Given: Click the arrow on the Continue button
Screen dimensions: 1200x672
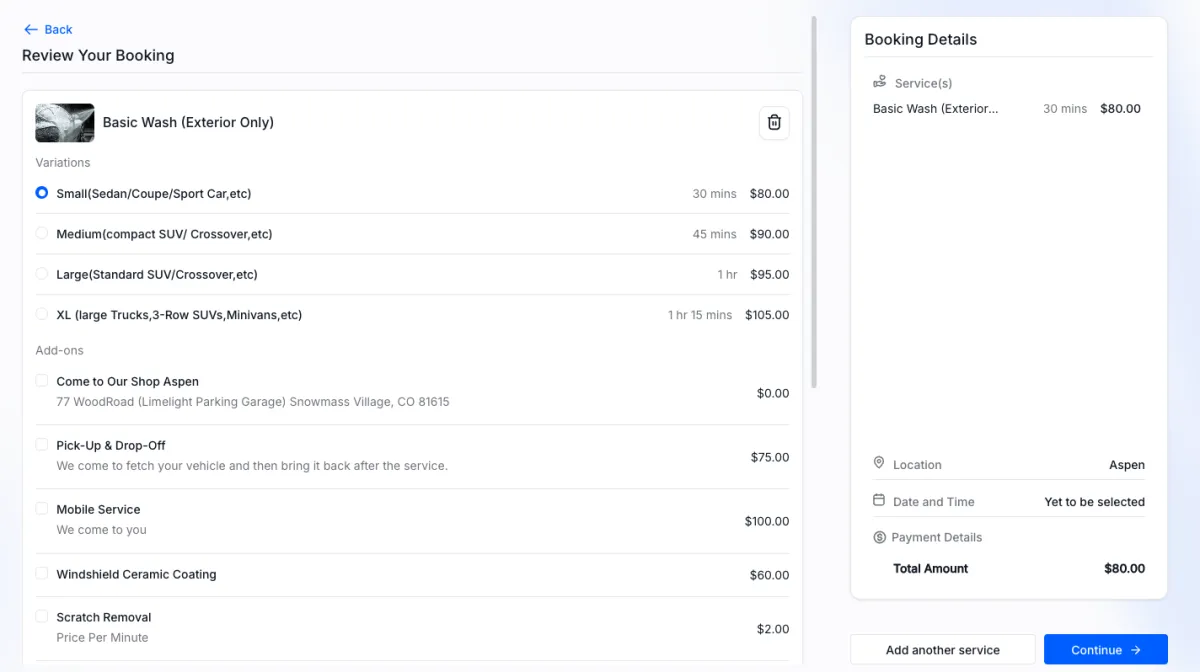Looking at the screenshot, I should [1136, 650].
